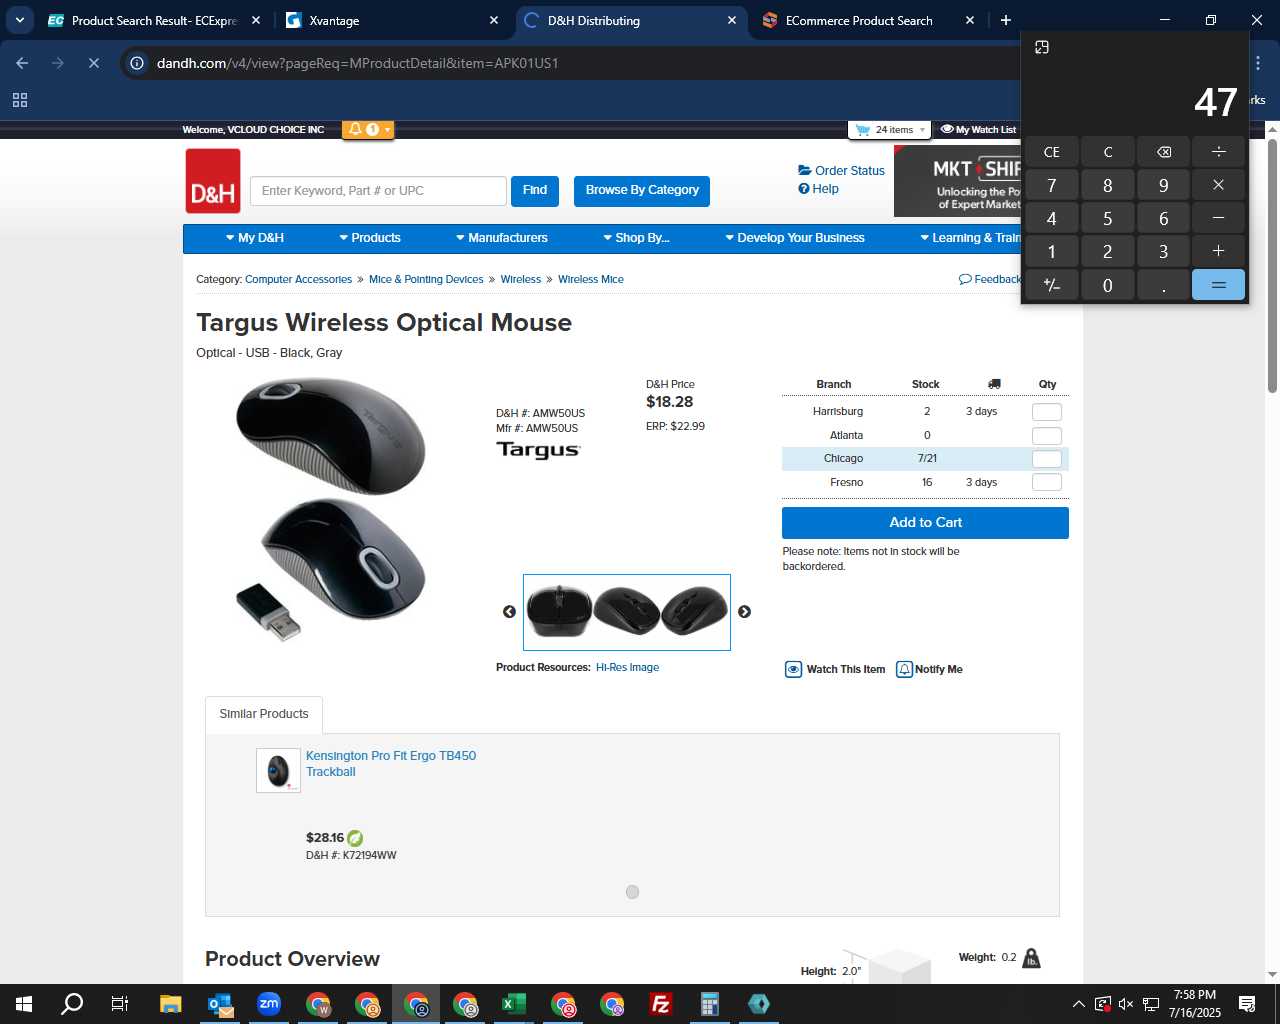
Task: Open My Watch List
Action: point(978,129)
